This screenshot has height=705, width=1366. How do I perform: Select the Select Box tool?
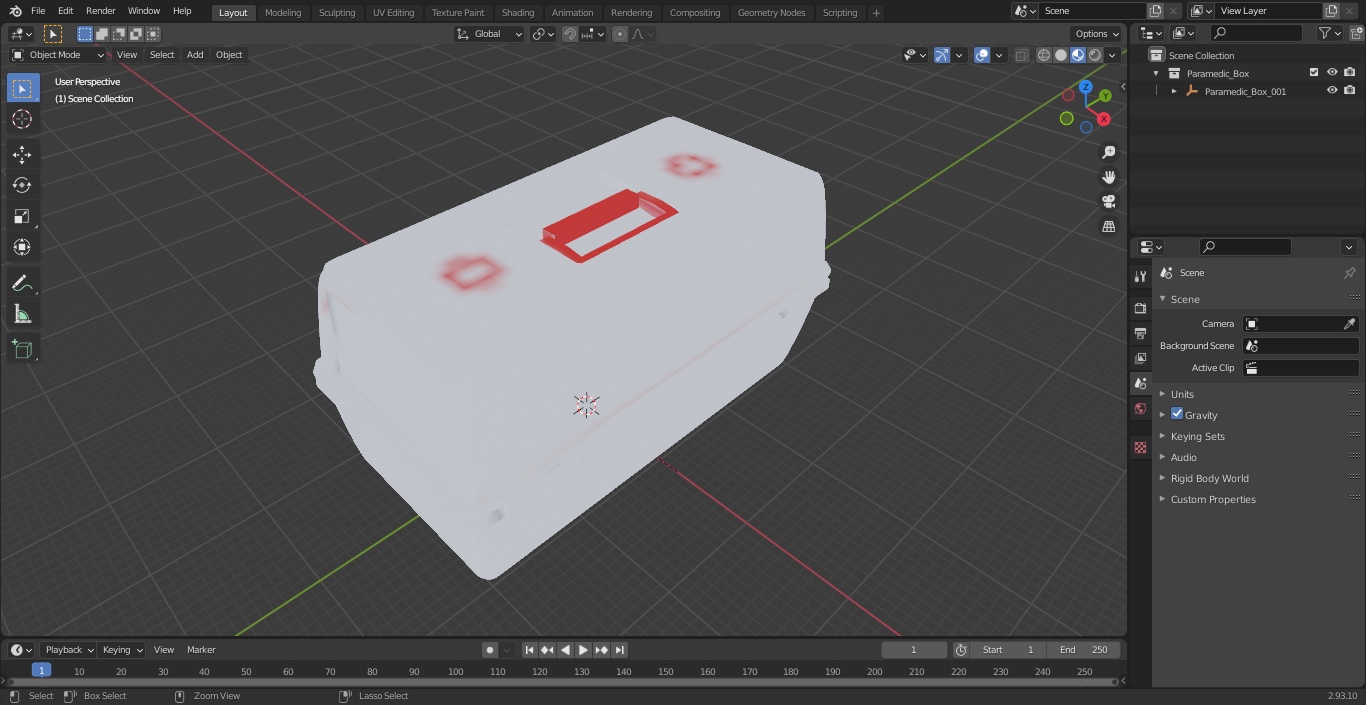[22, 89]
